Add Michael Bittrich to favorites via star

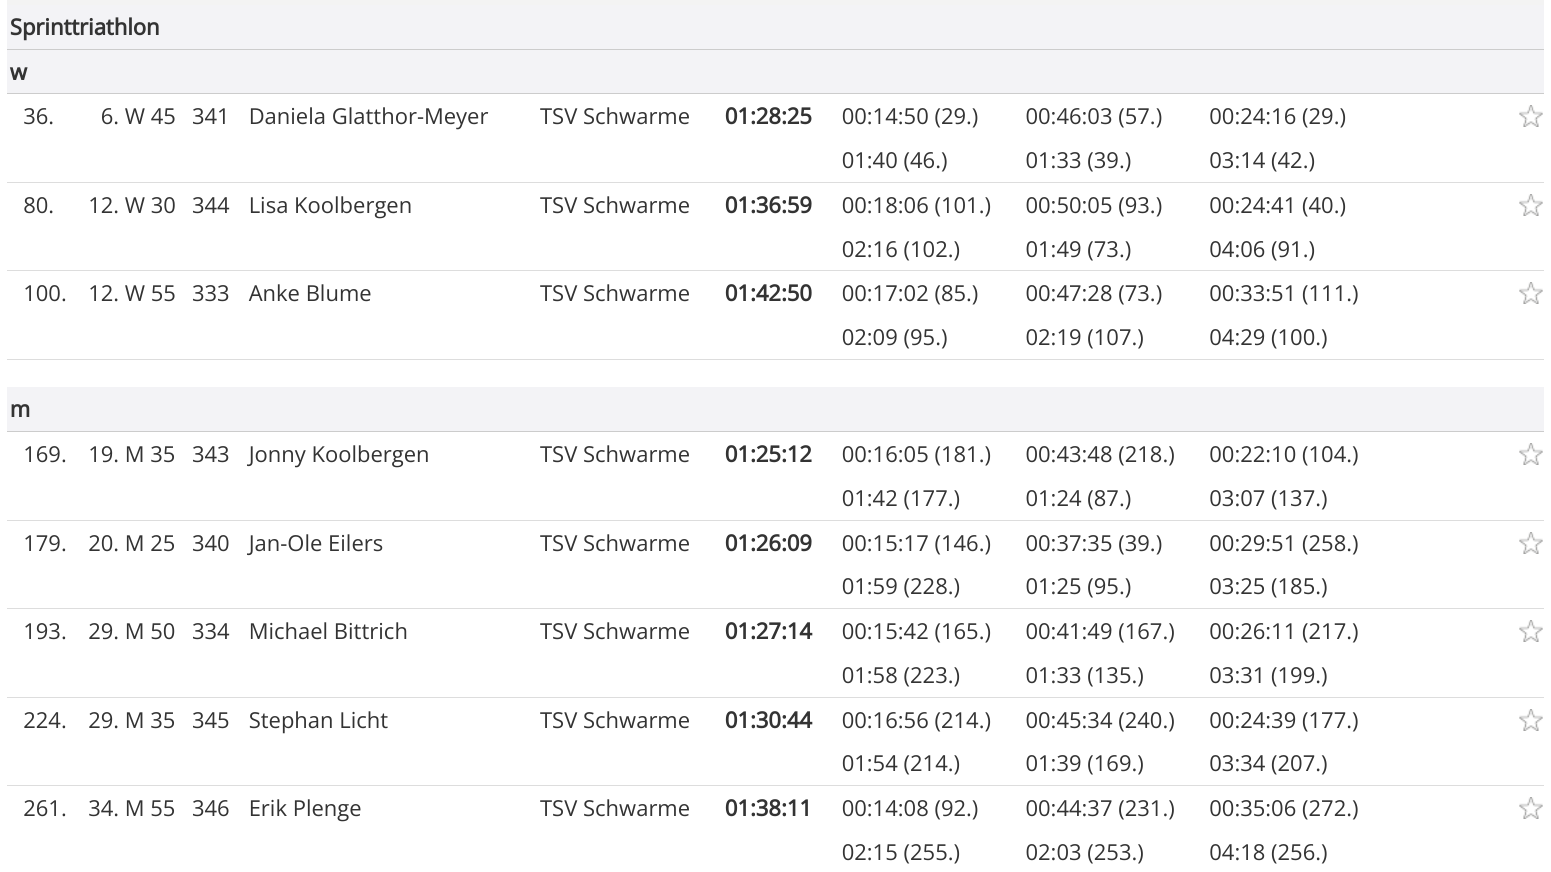[x=1529, y=632]
